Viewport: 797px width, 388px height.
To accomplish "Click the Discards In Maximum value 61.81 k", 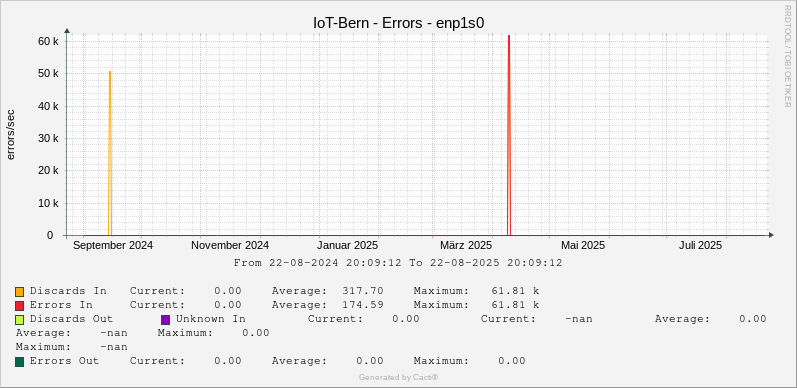I will point(515,291).
